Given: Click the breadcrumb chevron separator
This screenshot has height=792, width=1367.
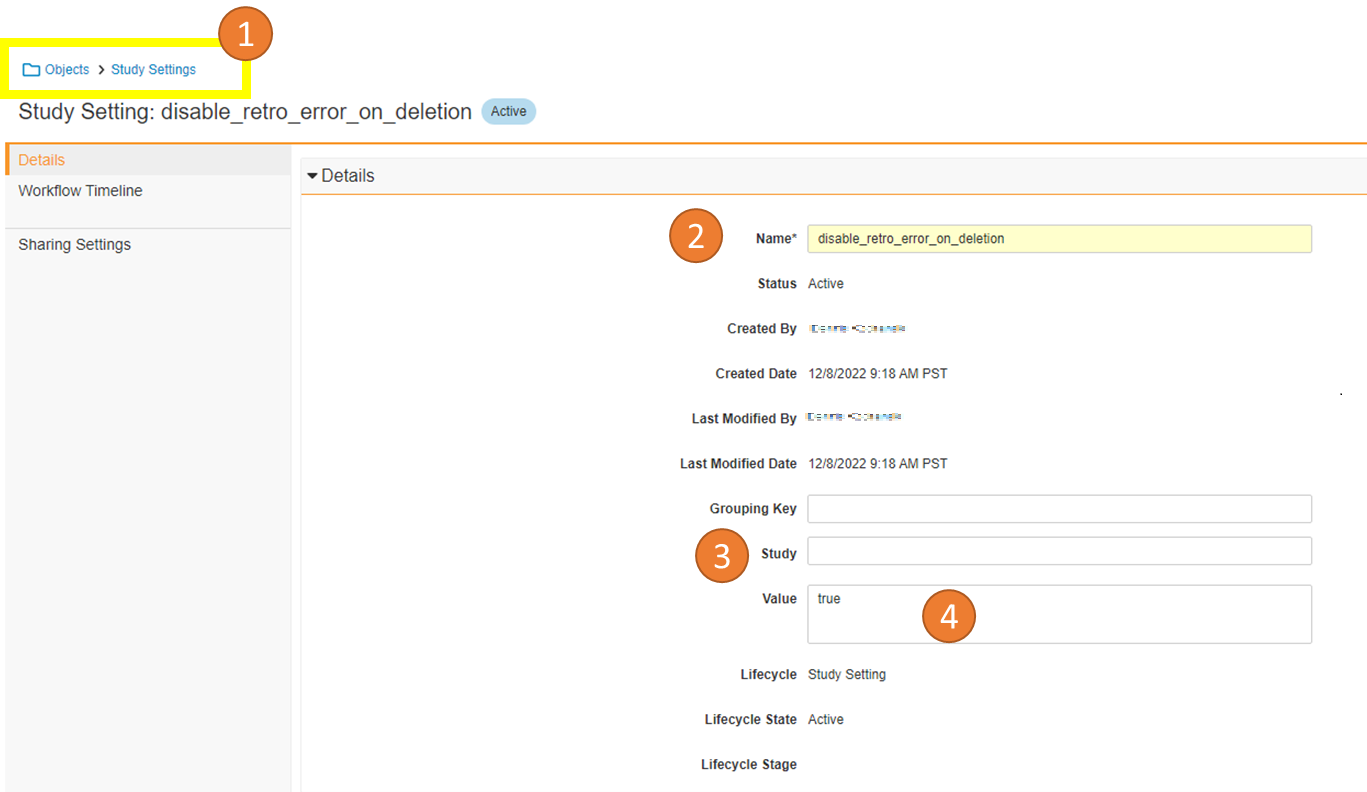Looking at the screenshot, I should (101, 70).
